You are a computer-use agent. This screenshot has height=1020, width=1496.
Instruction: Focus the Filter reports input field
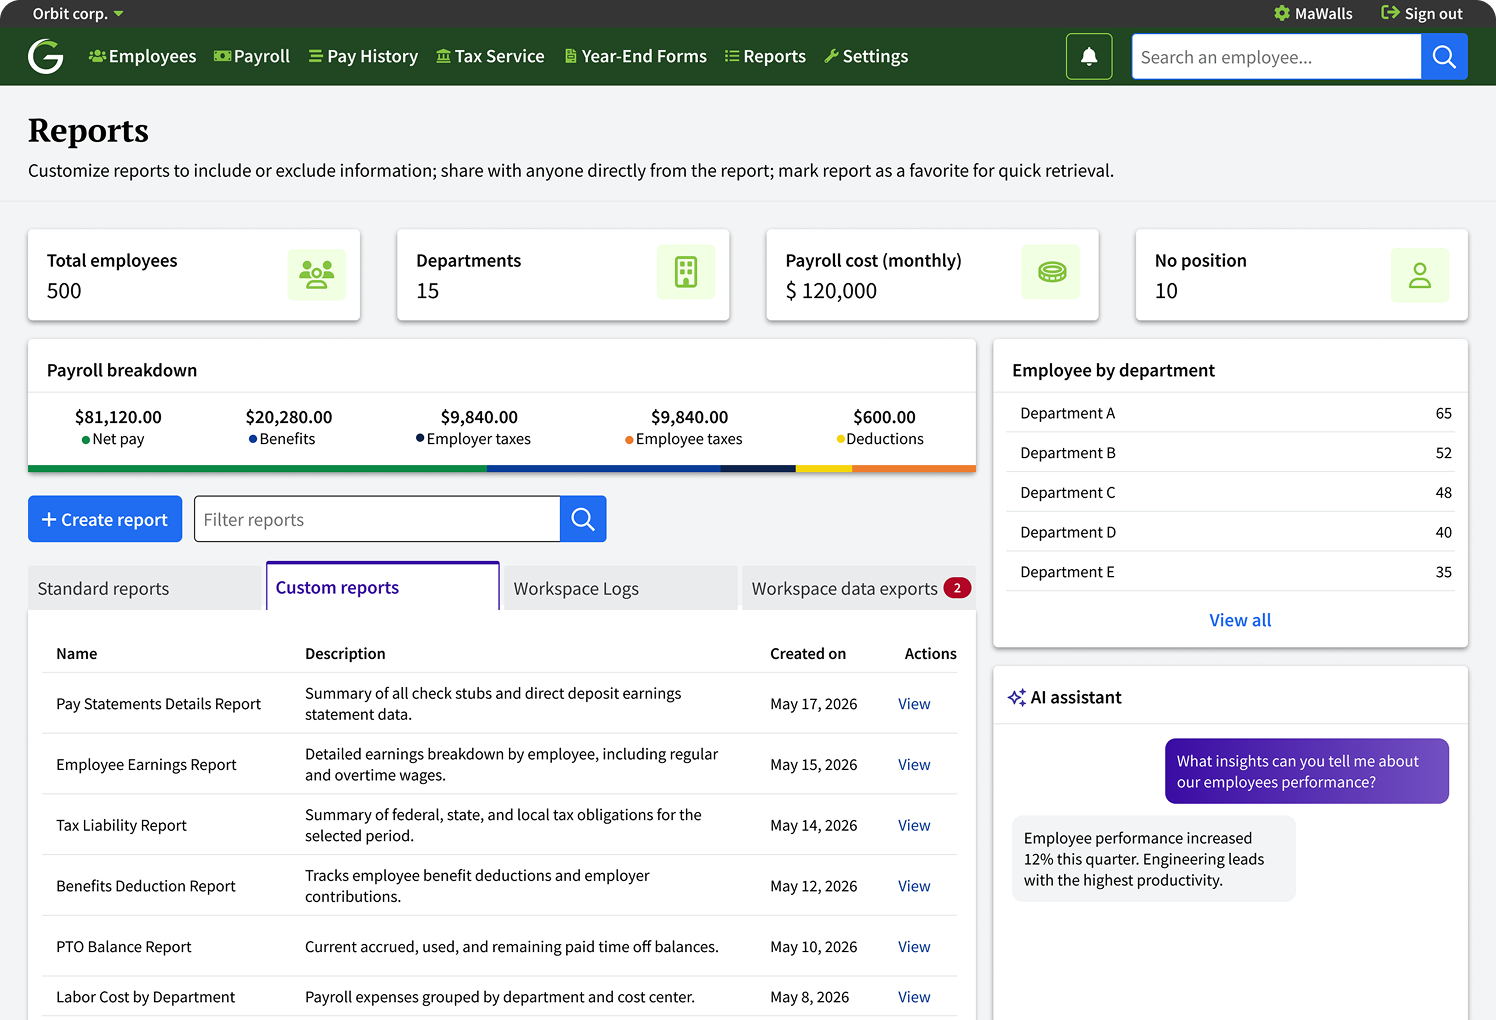(x=377, y=519)
